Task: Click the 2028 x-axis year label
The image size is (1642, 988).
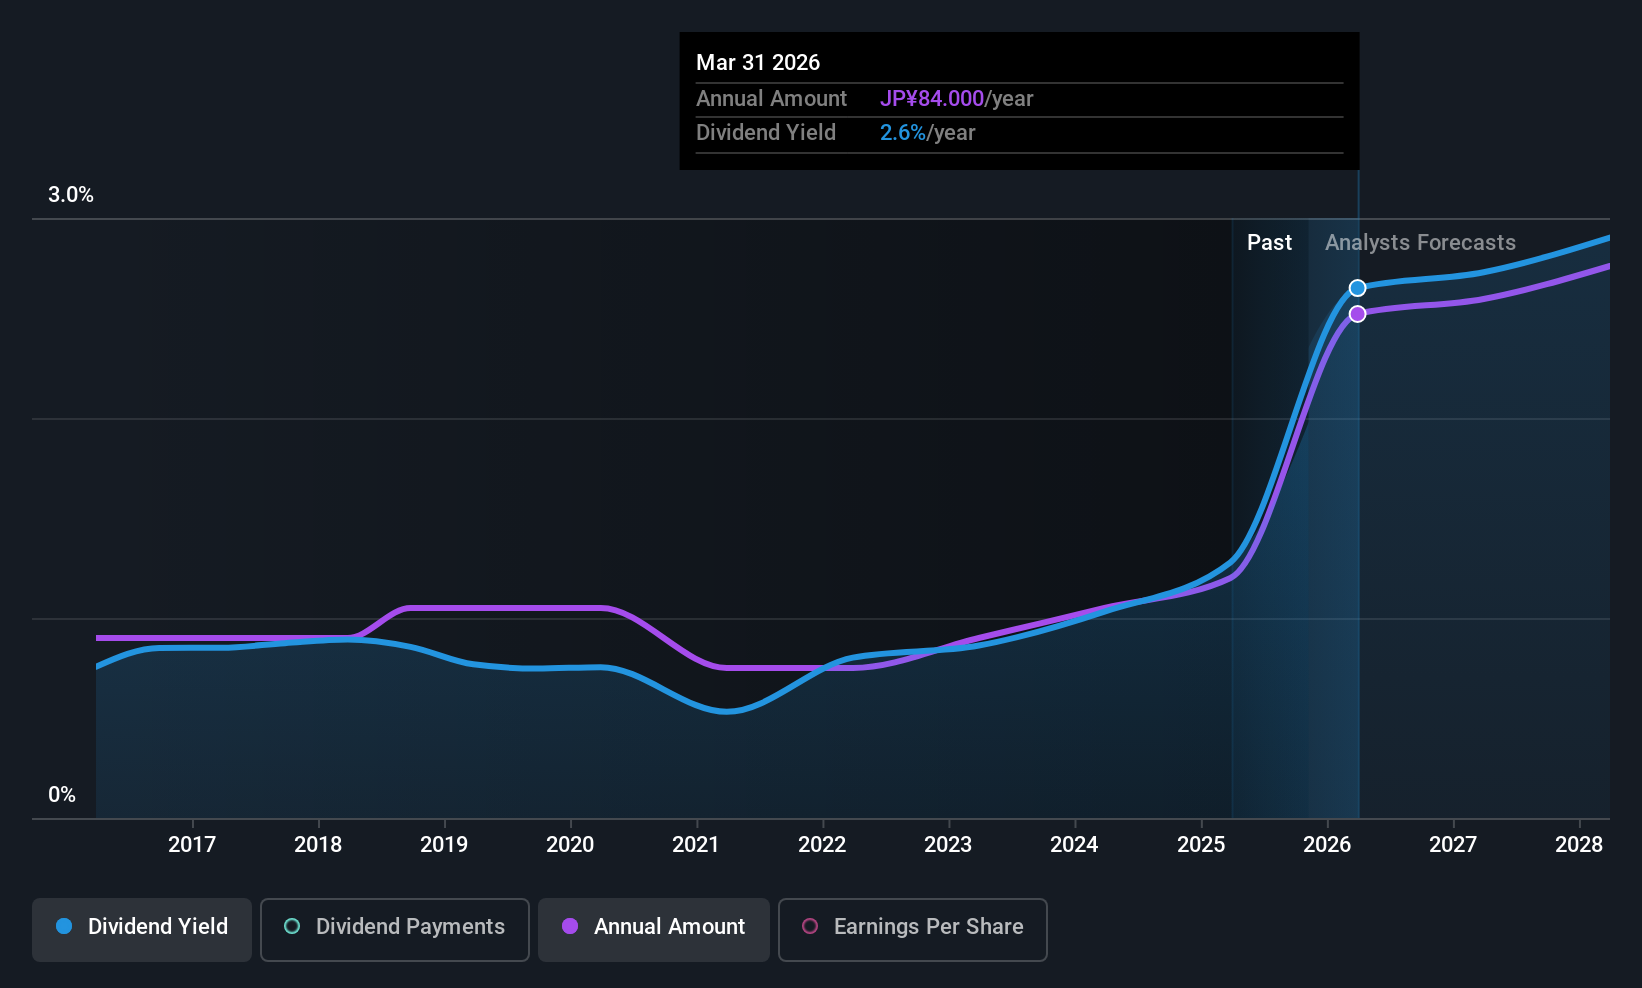Action: [1579, 845]
